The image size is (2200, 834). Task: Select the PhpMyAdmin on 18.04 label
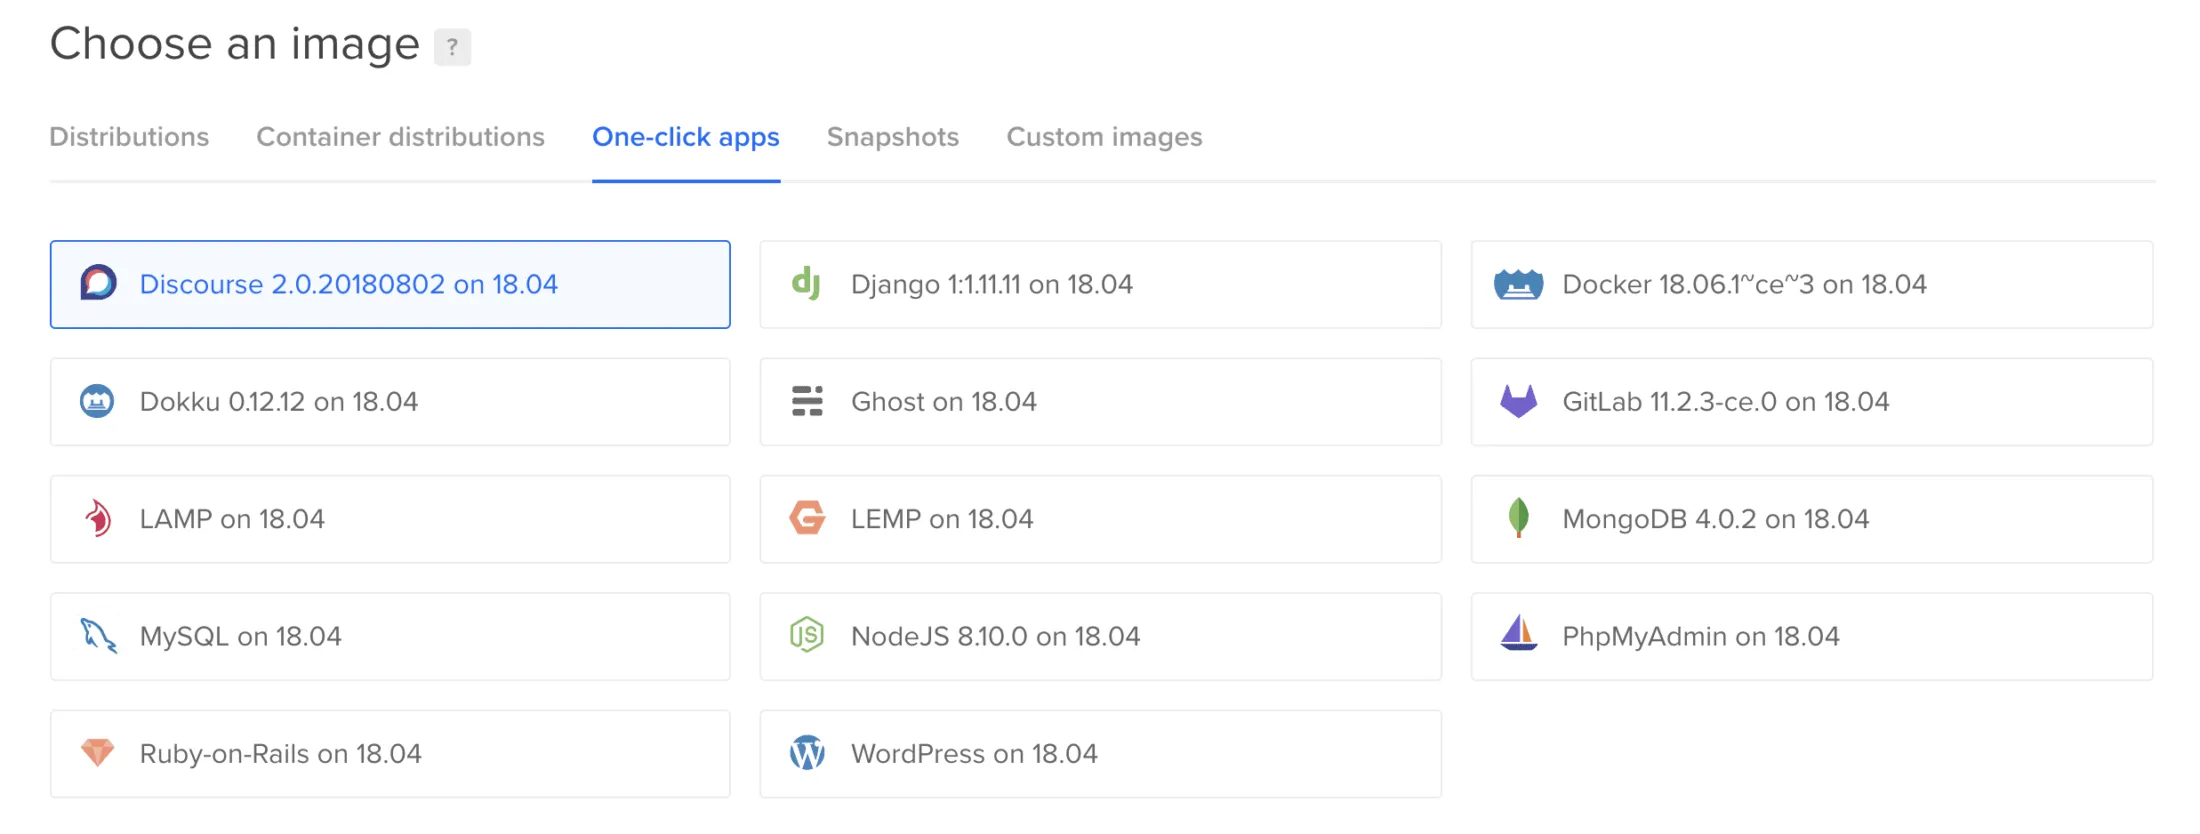1701,636
